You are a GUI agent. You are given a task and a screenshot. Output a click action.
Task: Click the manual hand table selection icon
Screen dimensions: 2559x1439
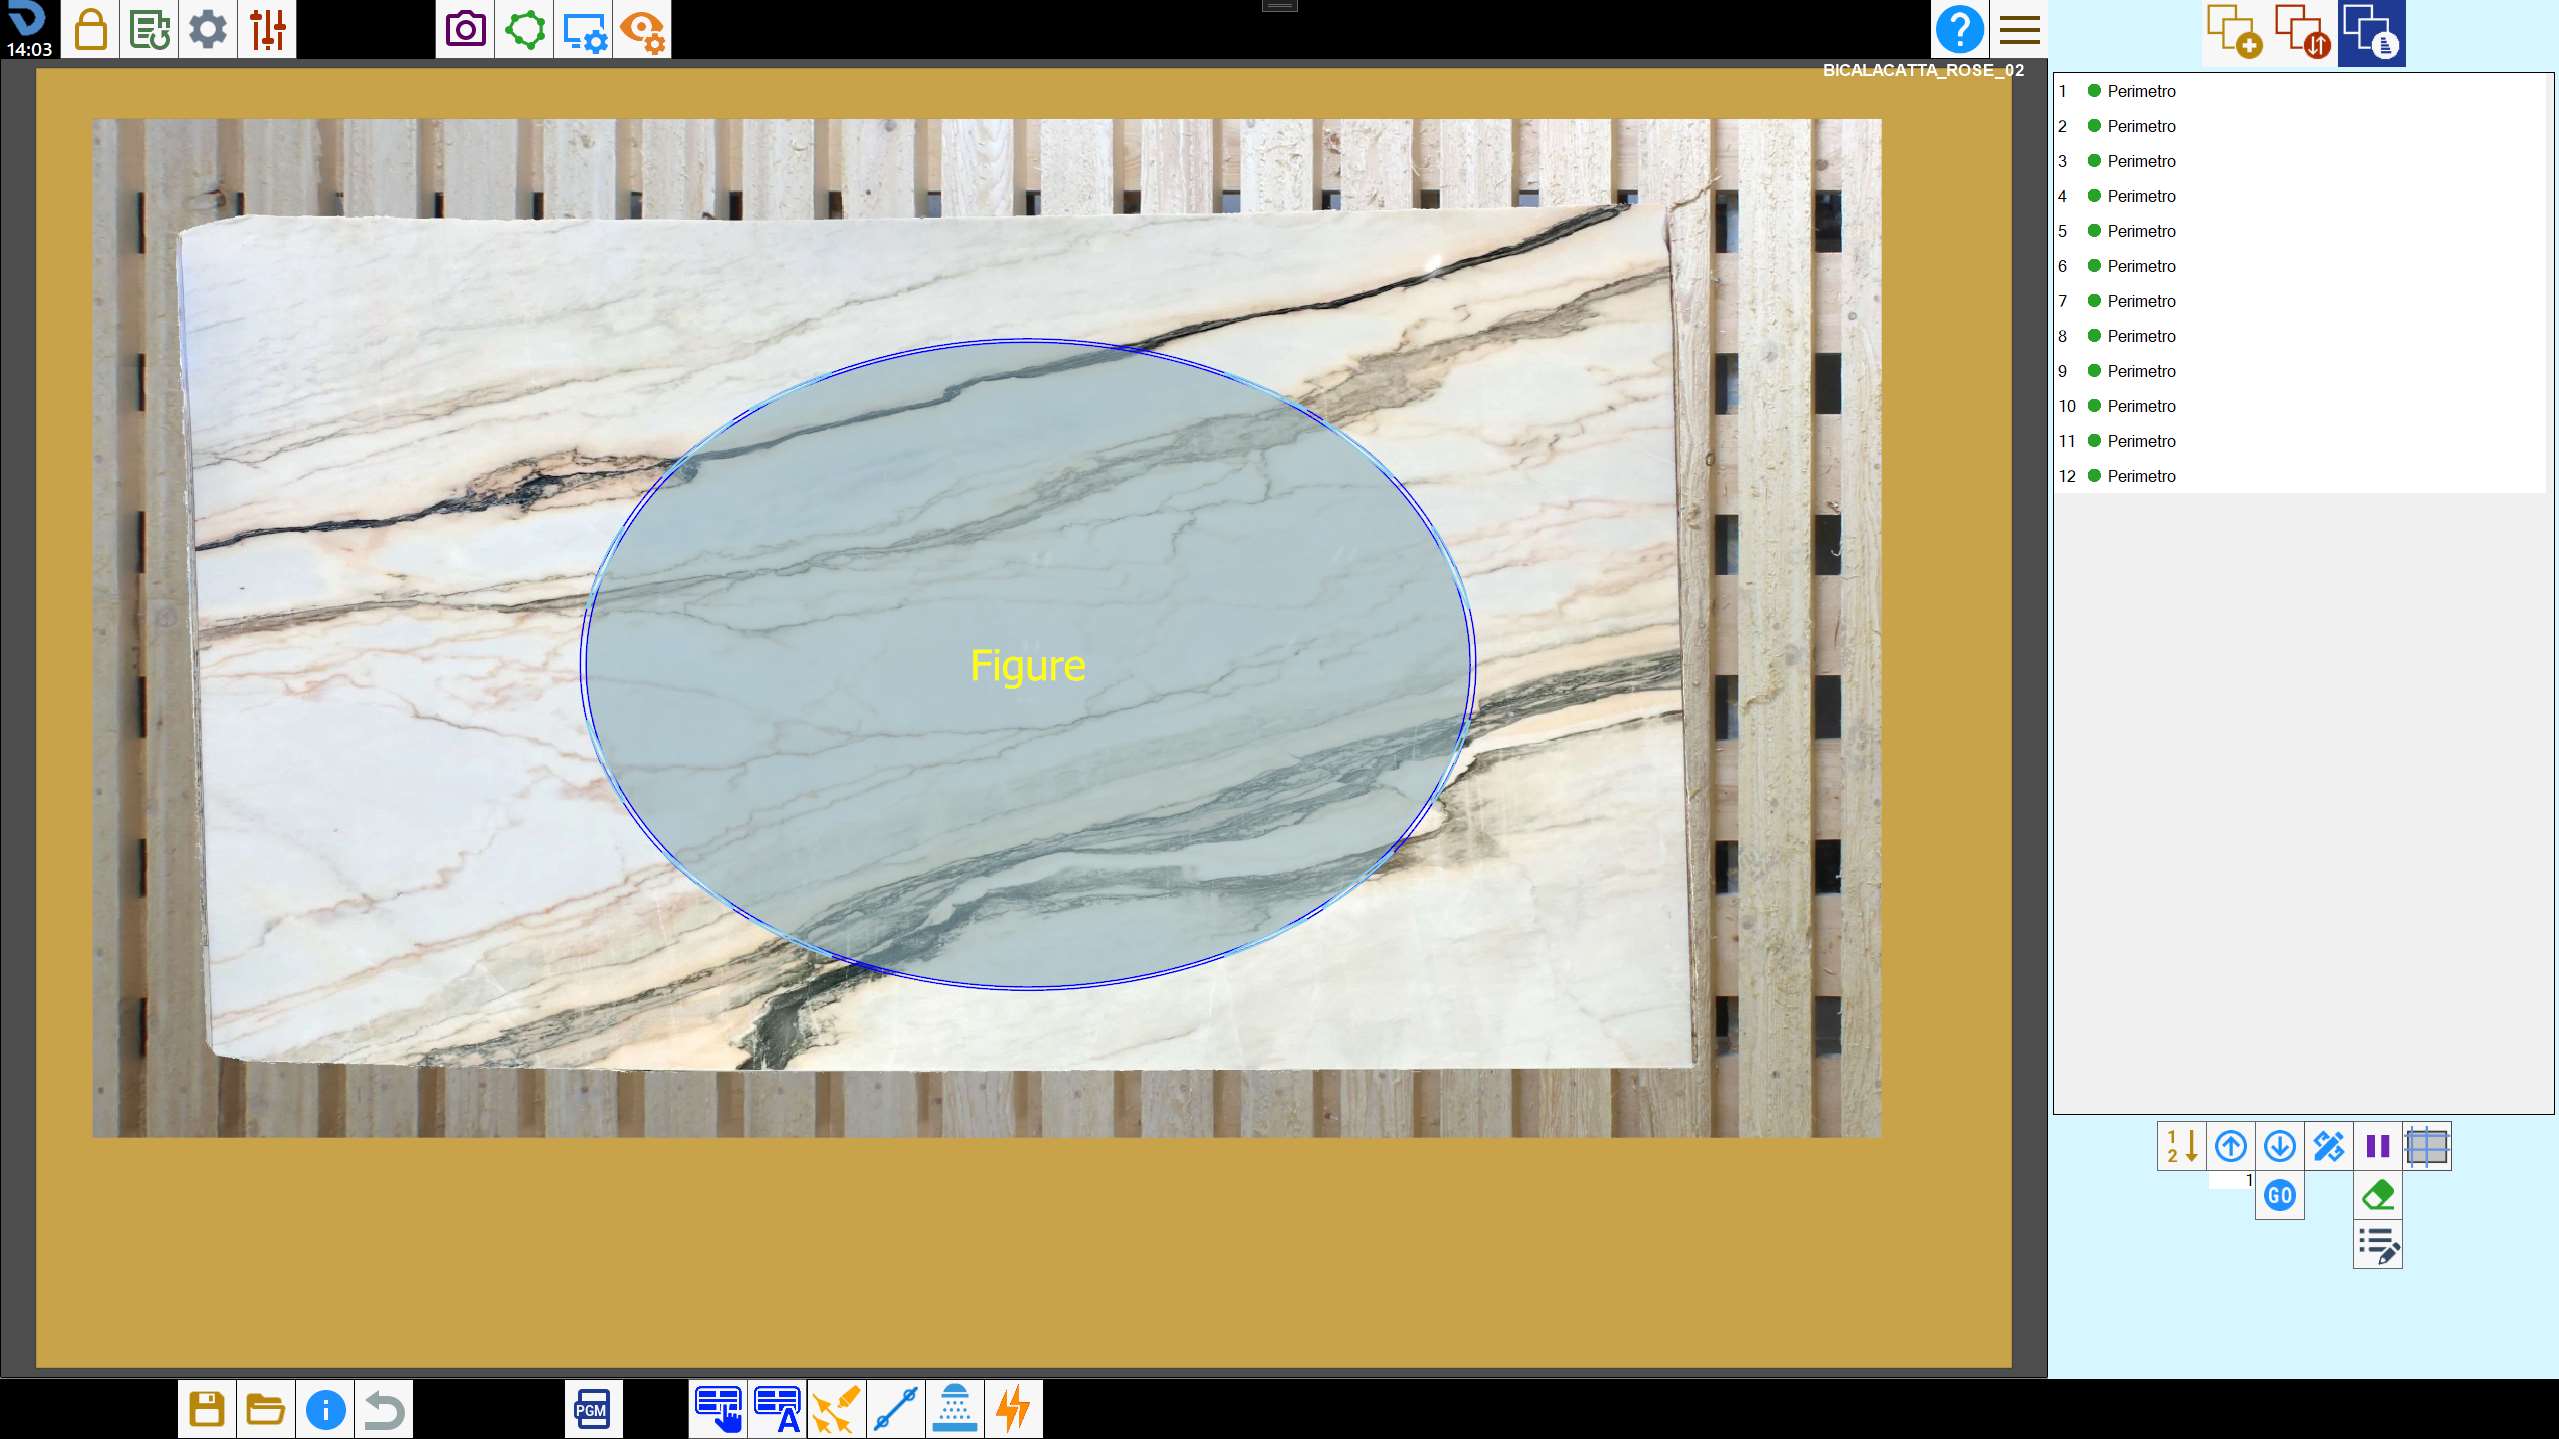pos(718,1409)
